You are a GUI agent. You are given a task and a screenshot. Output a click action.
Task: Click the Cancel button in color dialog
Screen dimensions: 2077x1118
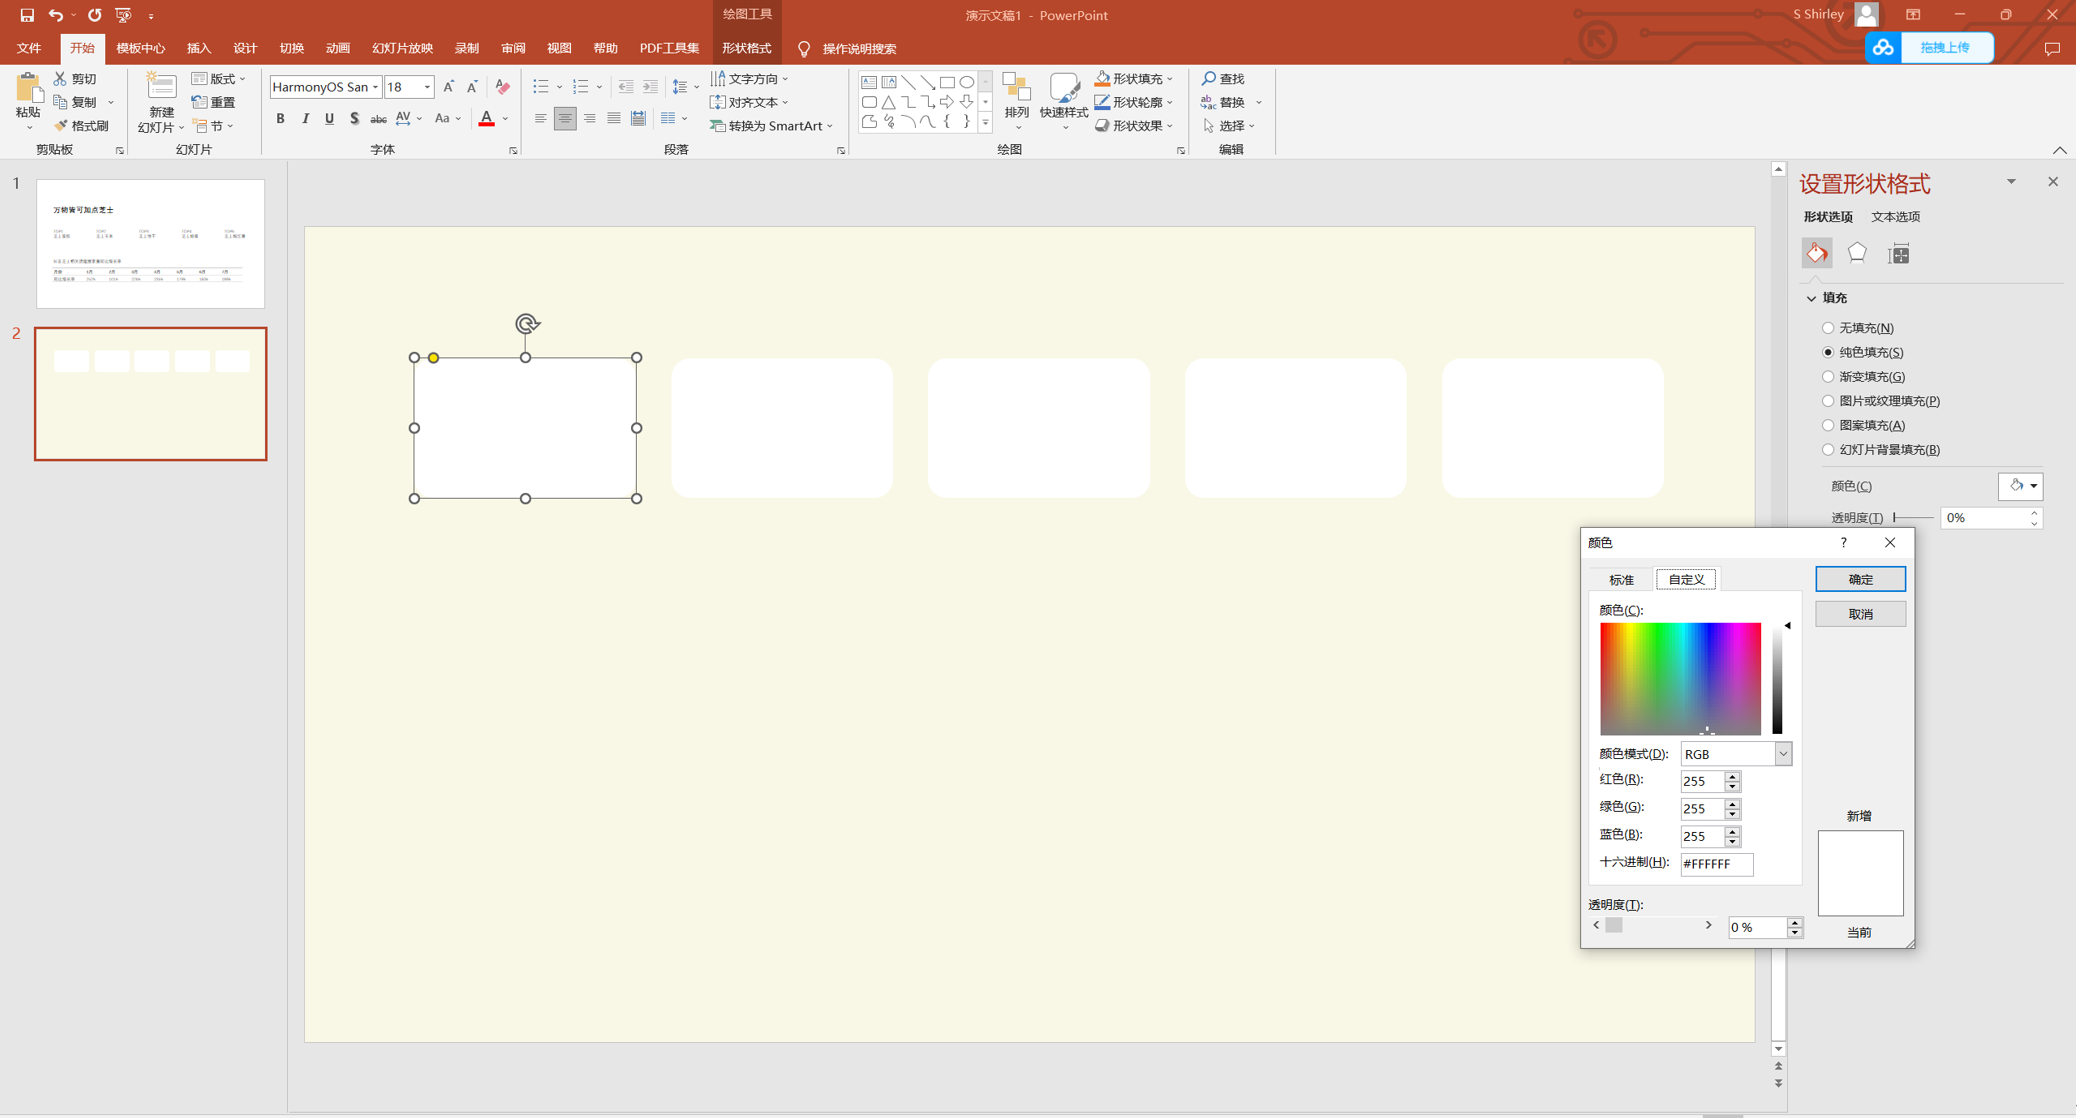pos(1860,614)
